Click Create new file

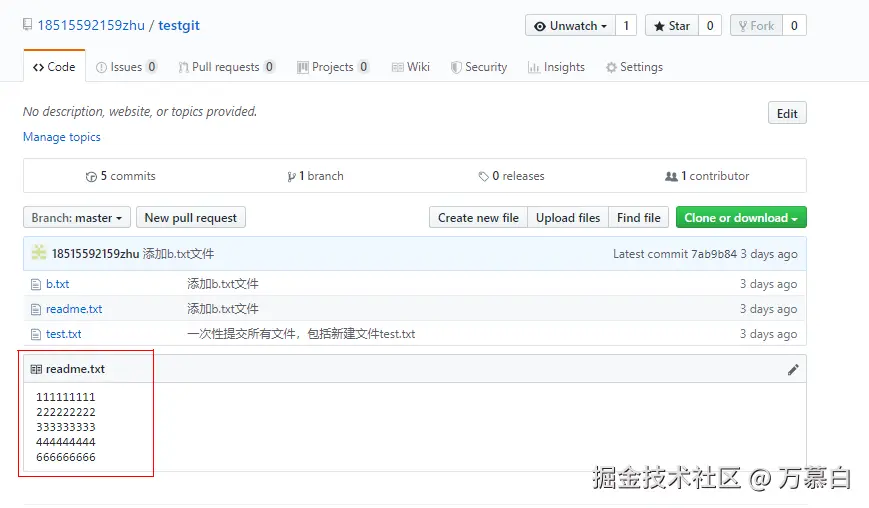click(478, 218)
